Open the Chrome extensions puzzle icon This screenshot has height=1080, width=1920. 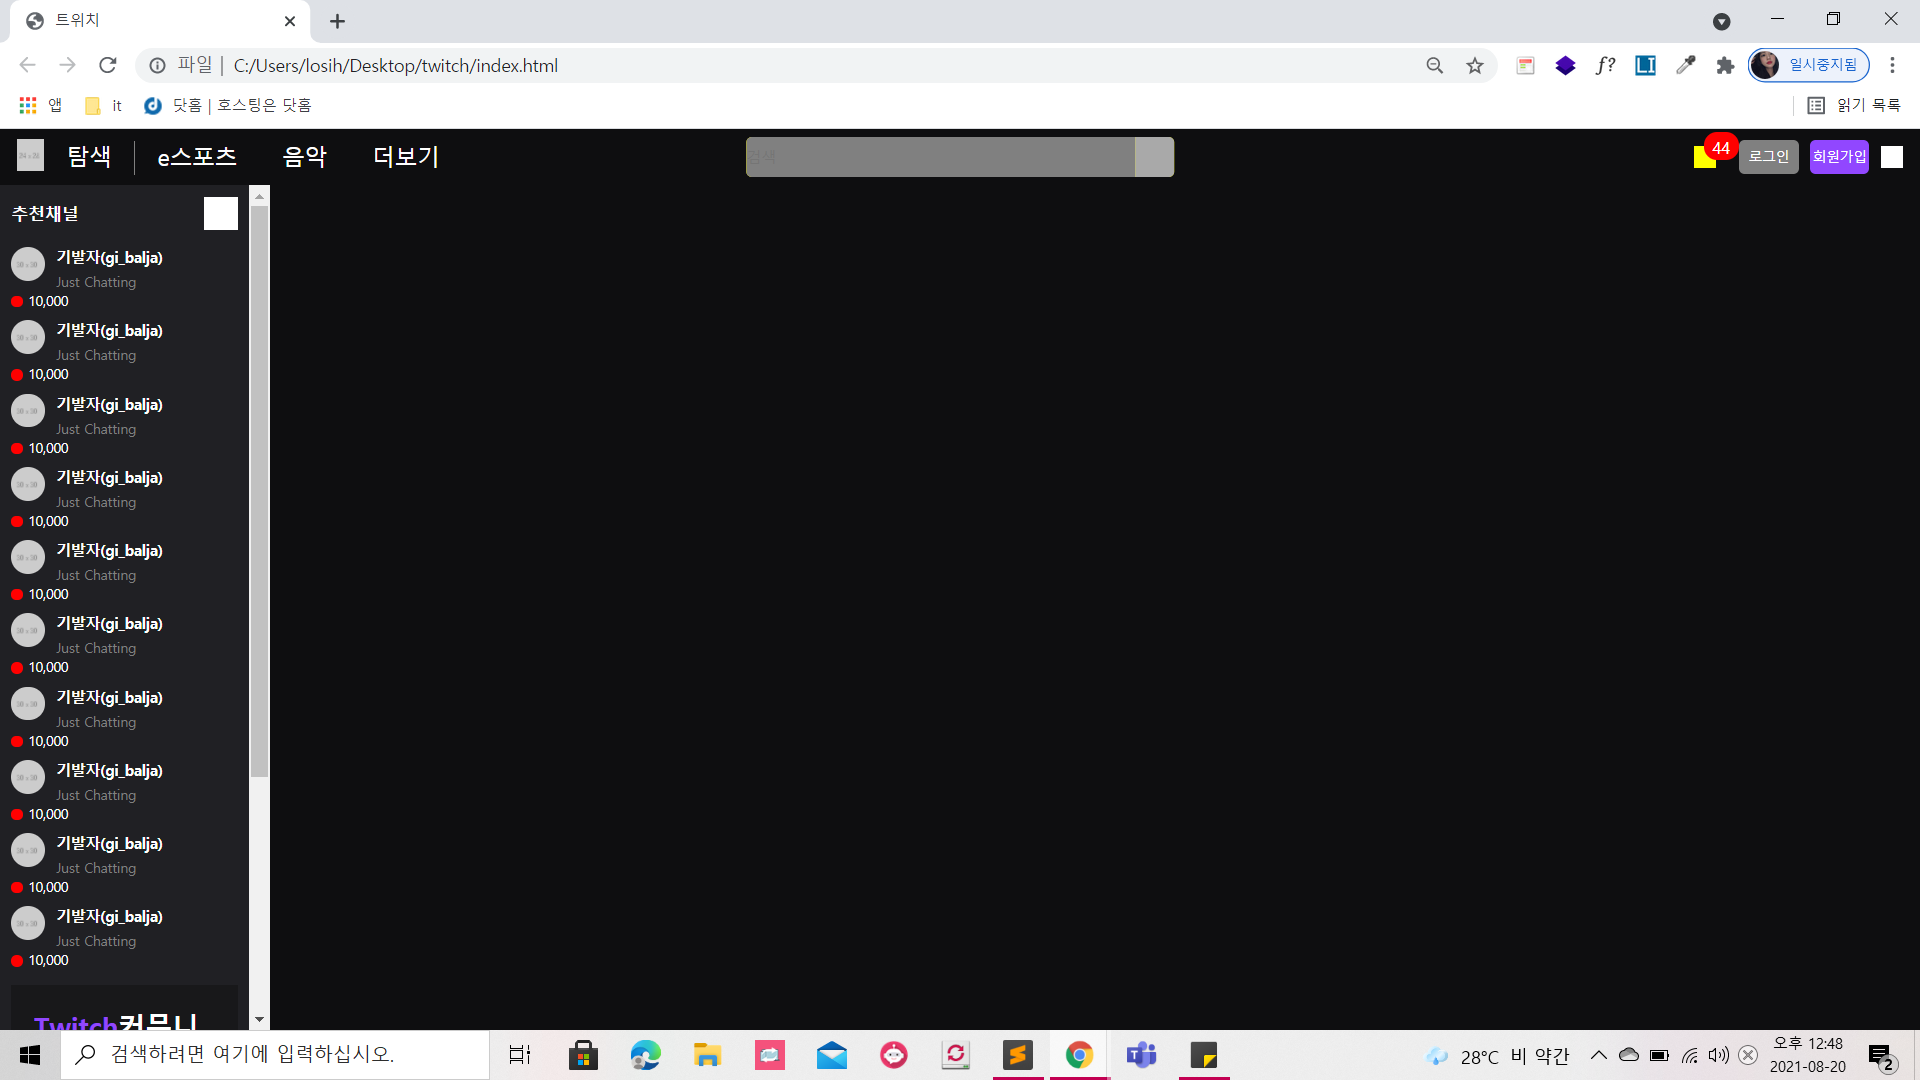point(1725,66)
